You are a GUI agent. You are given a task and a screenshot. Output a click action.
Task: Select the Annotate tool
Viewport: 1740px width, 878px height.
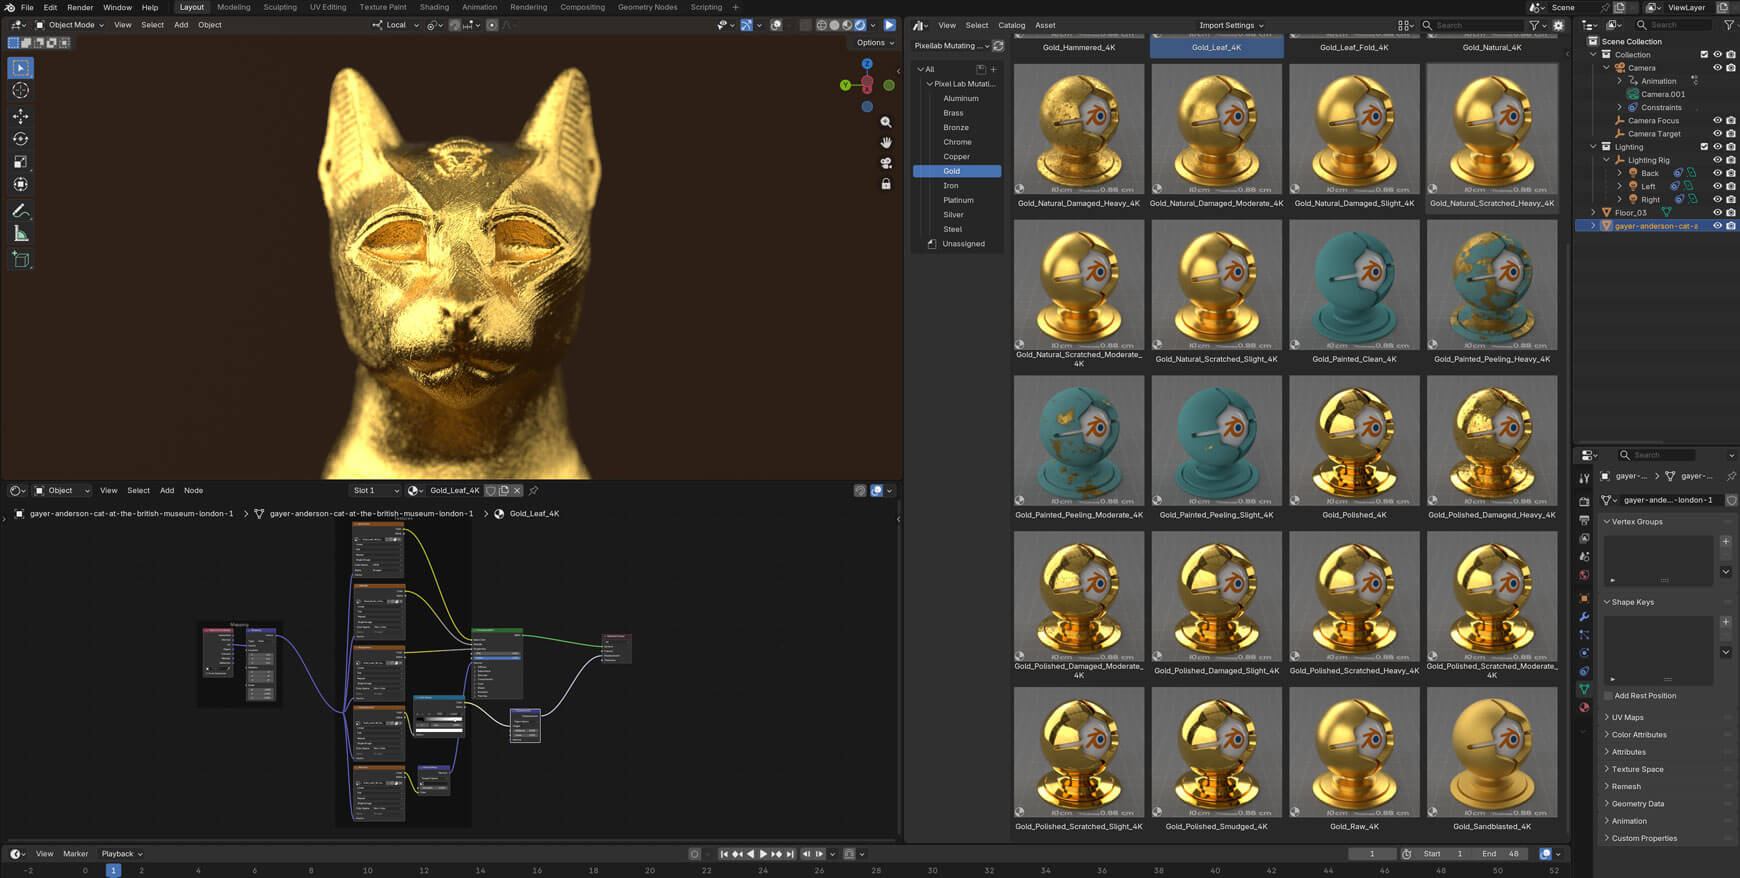[x=20, y=211]
